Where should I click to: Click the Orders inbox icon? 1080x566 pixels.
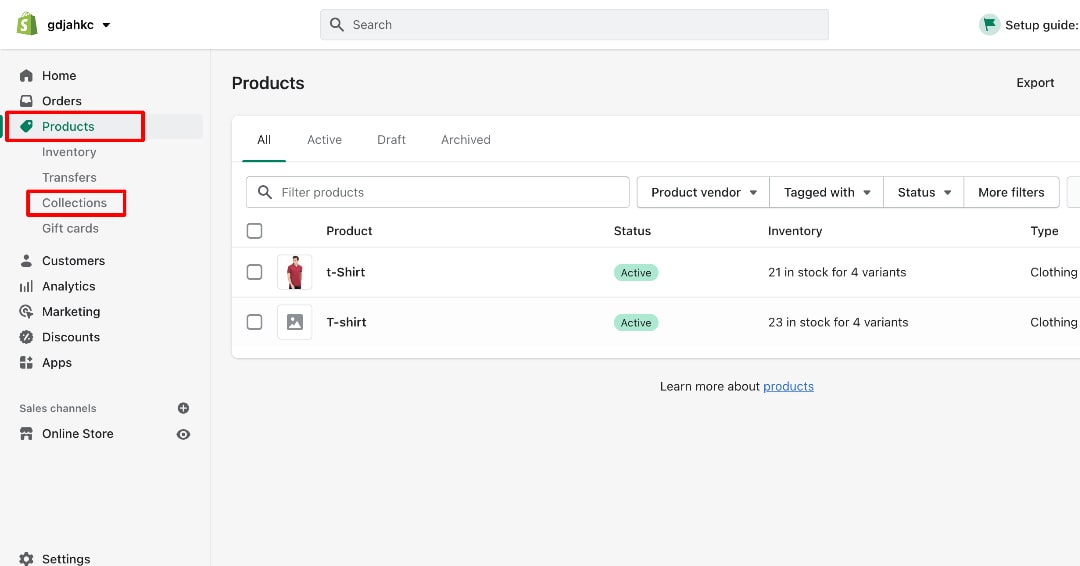(x=26, y=101)
